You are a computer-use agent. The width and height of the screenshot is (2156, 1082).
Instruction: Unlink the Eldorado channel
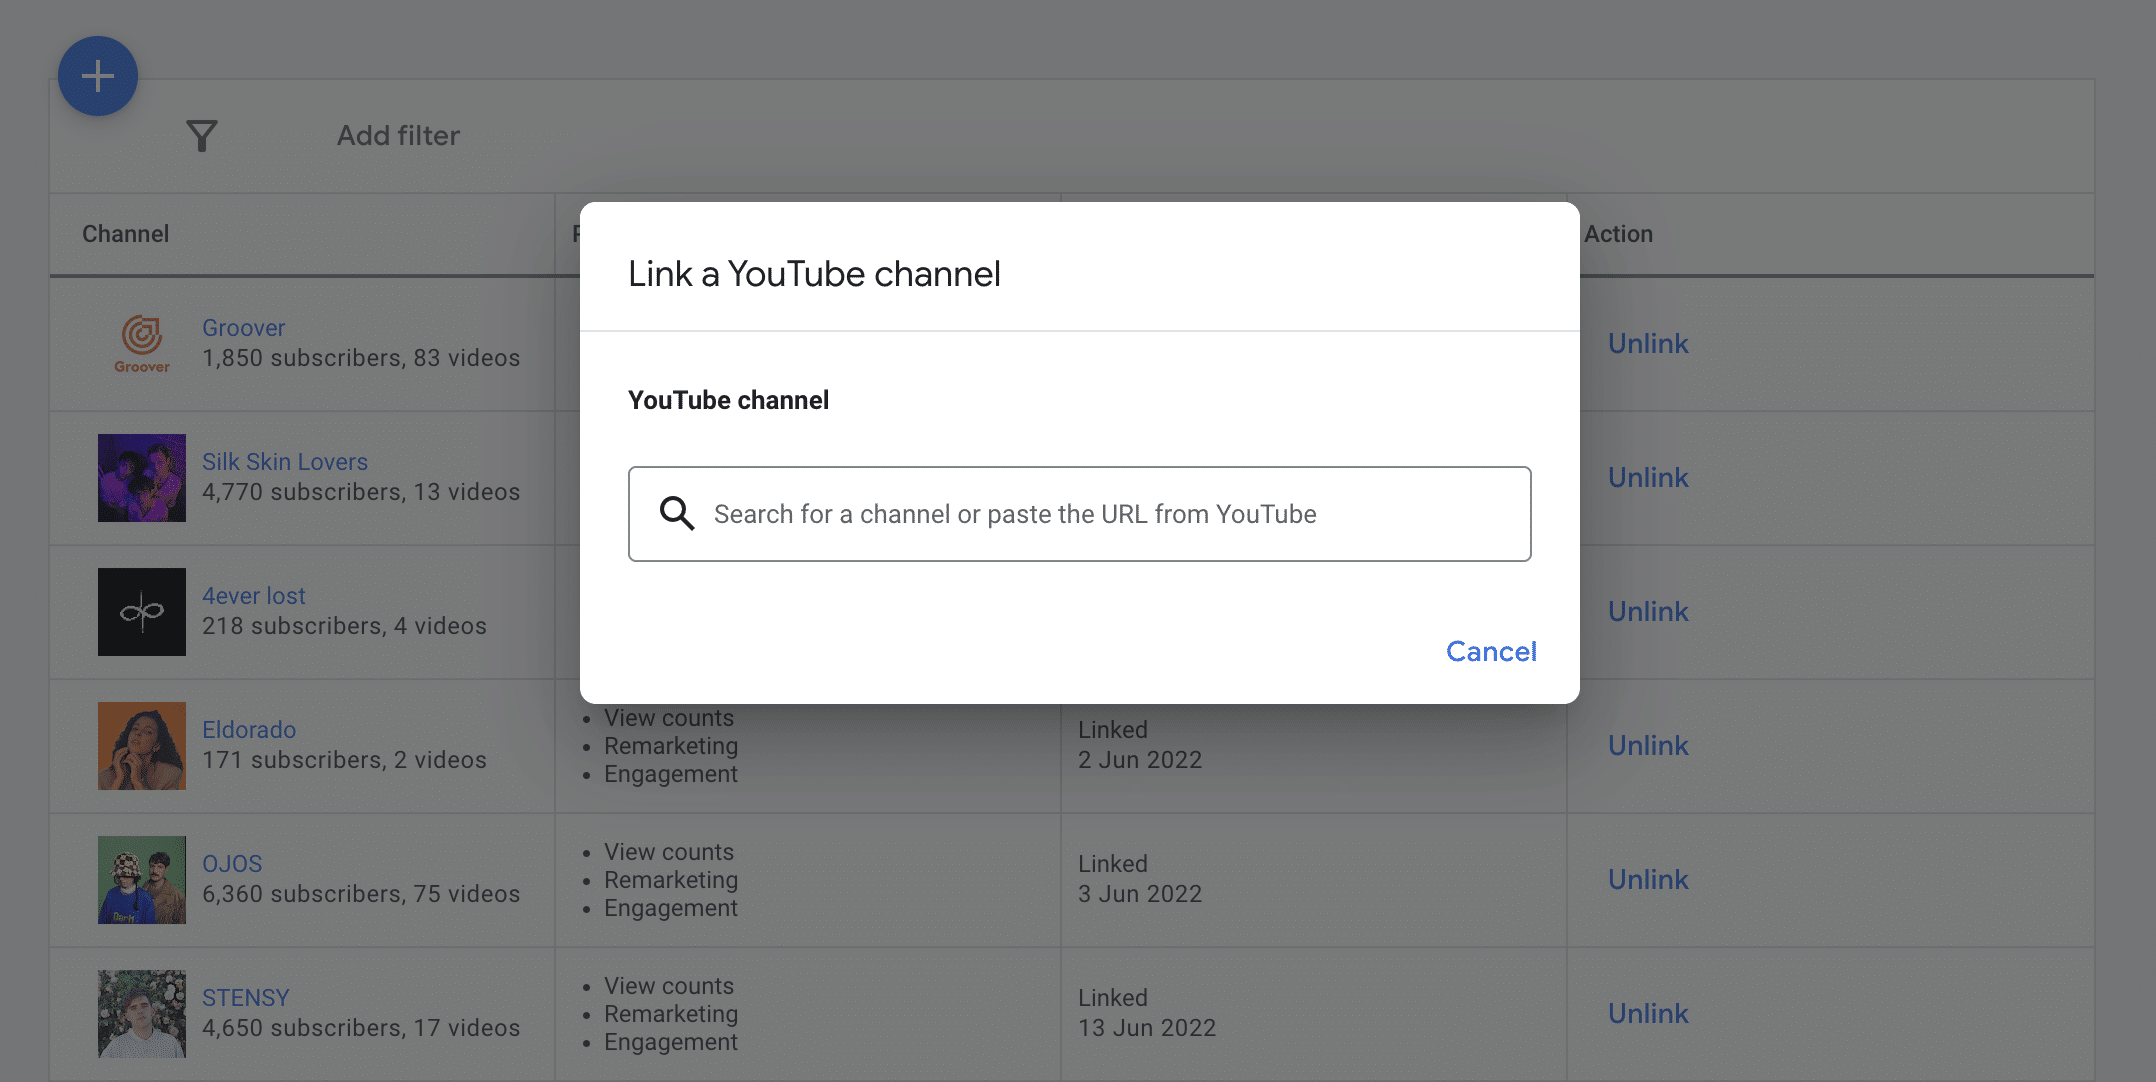tap(1648, 746)
